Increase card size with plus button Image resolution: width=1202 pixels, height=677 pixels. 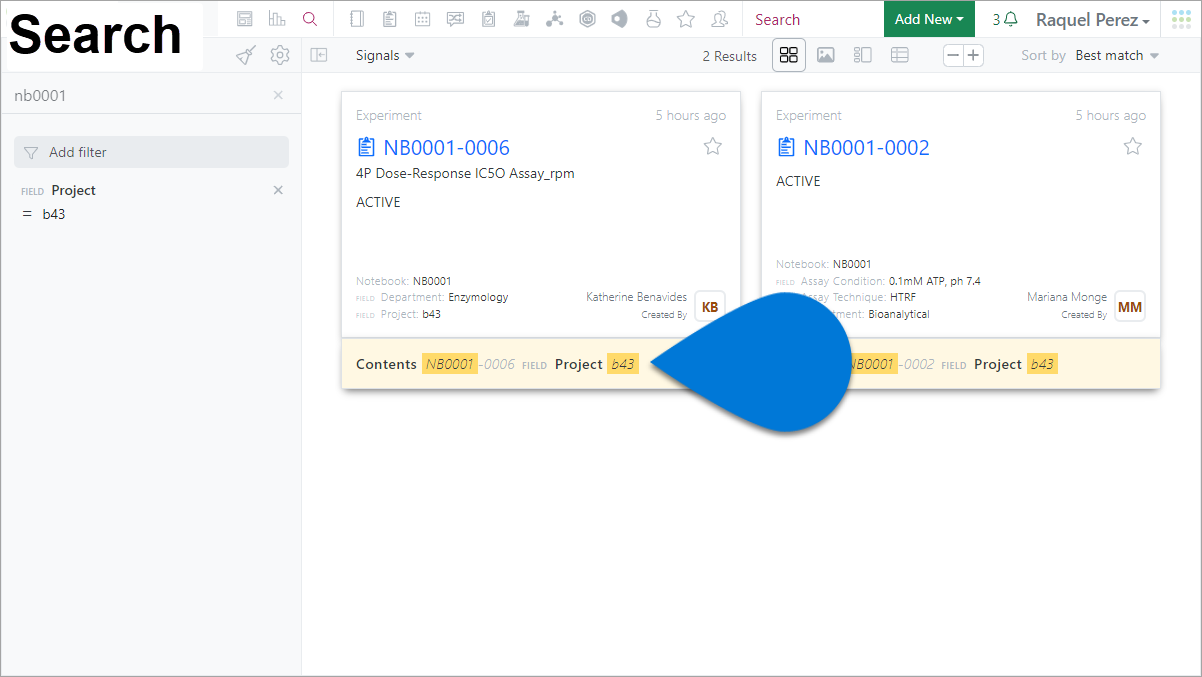tap(973, 55)
